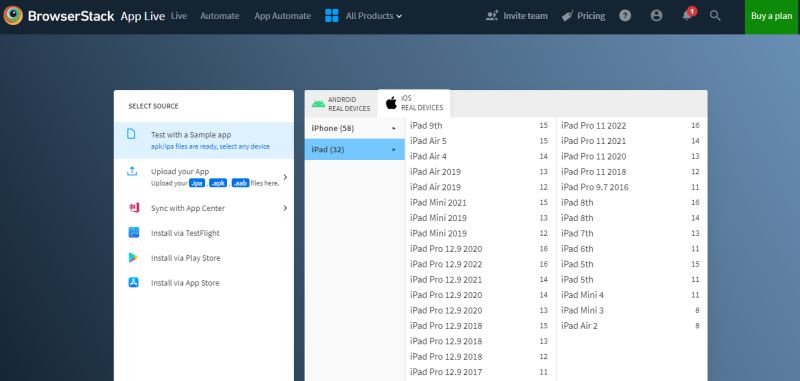
Task: Click the .aab file type badge
Action: click(240, 183)
